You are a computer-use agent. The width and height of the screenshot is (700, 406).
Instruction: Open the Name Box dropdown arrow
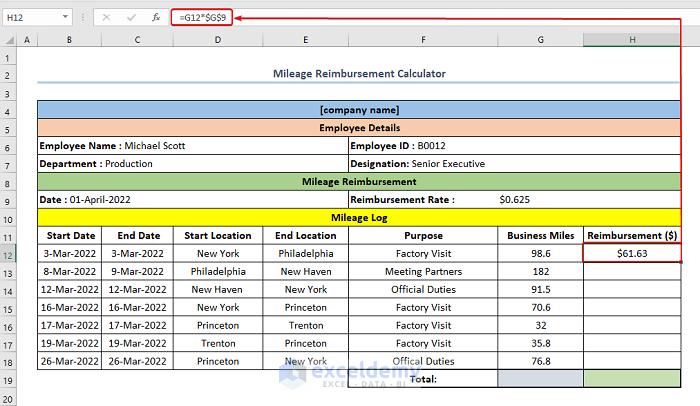pos(65,17)
